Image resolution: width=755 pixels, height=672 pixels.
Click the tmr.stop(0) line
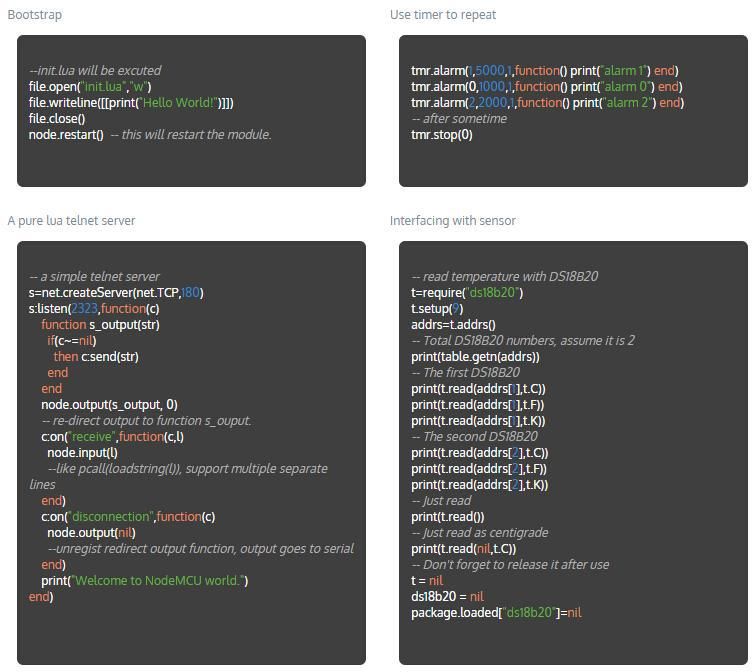point(441,135)
